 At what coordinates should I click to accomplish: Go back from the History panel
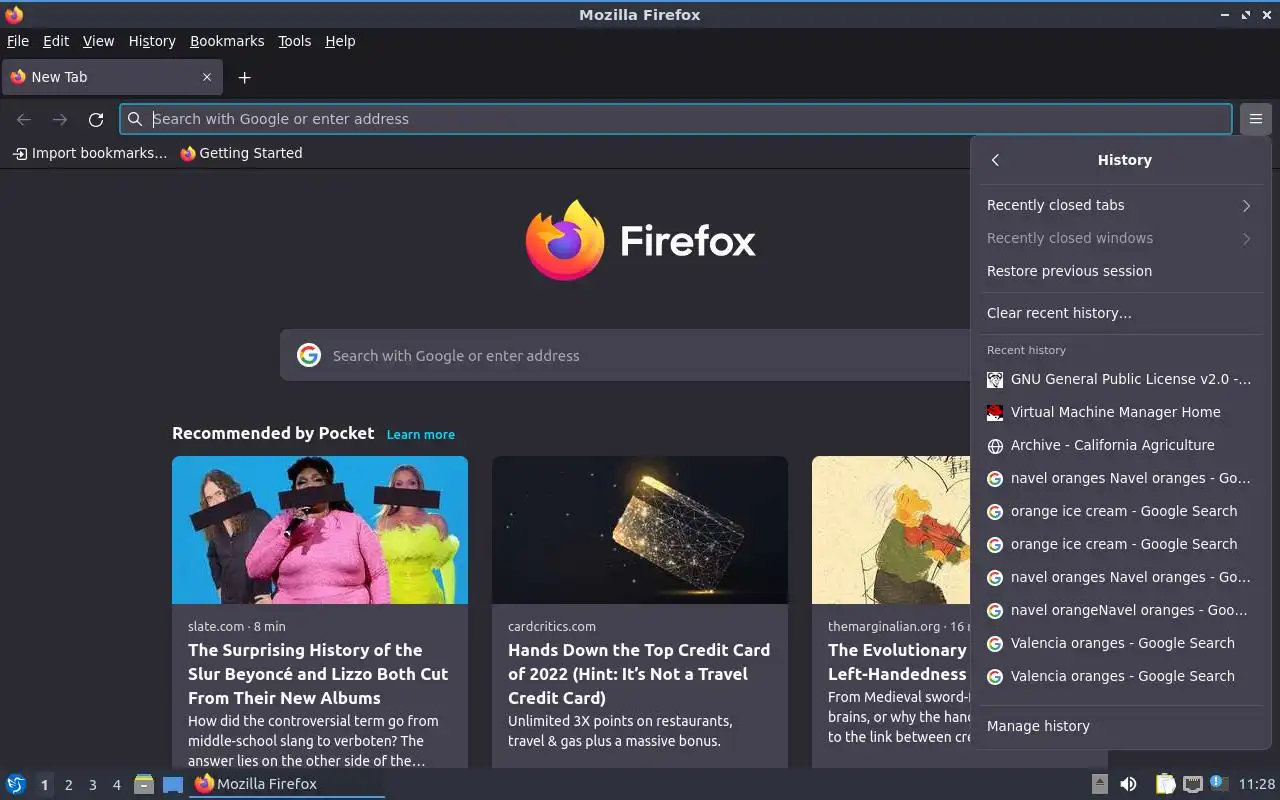coord(995,160)
